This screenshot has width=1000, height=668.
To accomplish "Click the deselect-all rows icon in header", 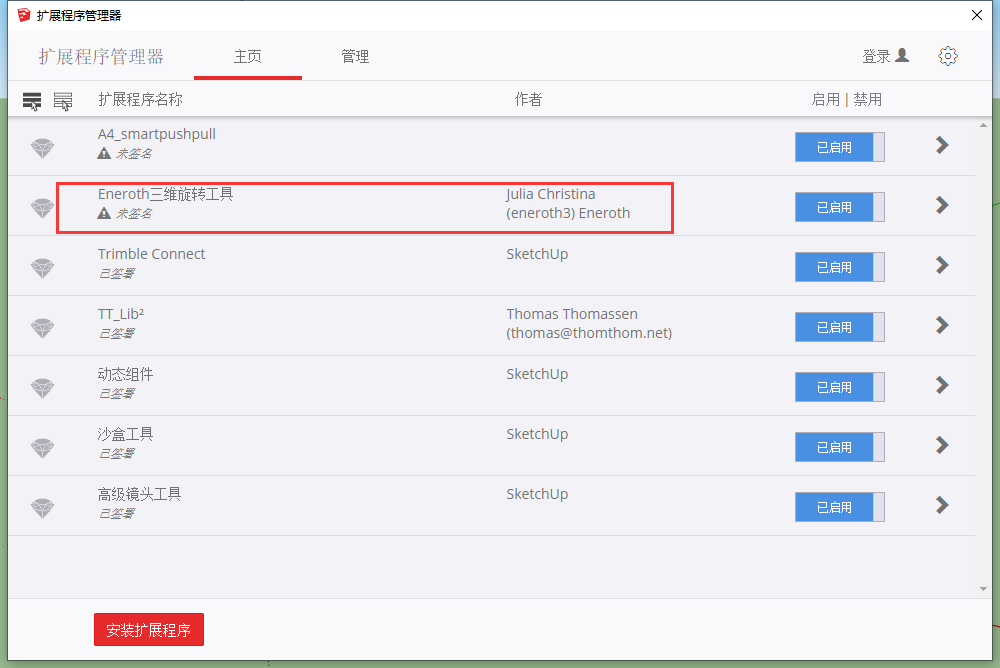I will [x=62, y=101].
